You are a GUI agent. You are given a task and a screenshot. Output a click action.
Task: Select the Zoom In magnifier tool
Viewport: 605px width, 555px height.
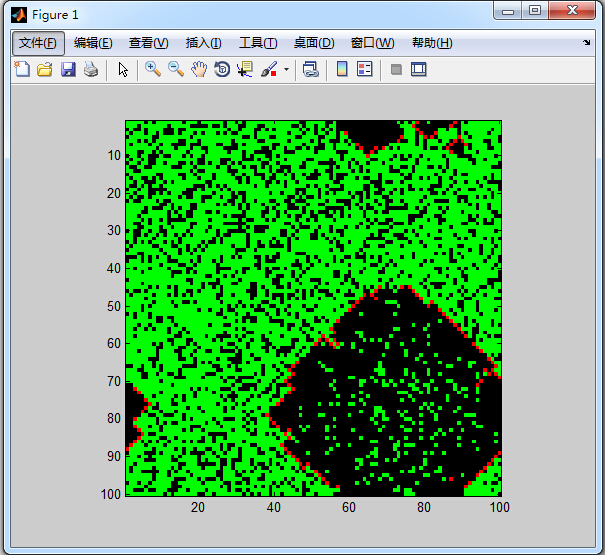pyautogui.click(x=153, y=69)
